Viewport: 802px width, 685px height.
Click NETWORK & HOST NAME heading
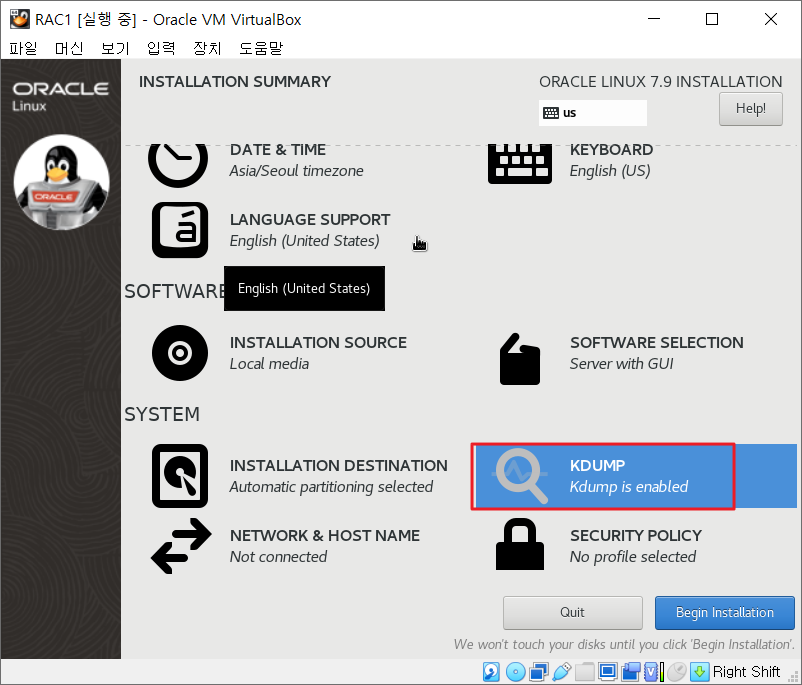325,536
